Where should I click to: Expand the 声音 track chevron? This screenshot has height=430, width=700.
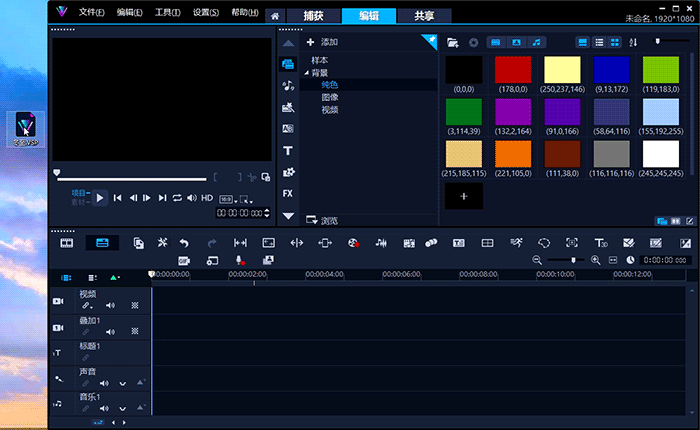pos(123,383)
